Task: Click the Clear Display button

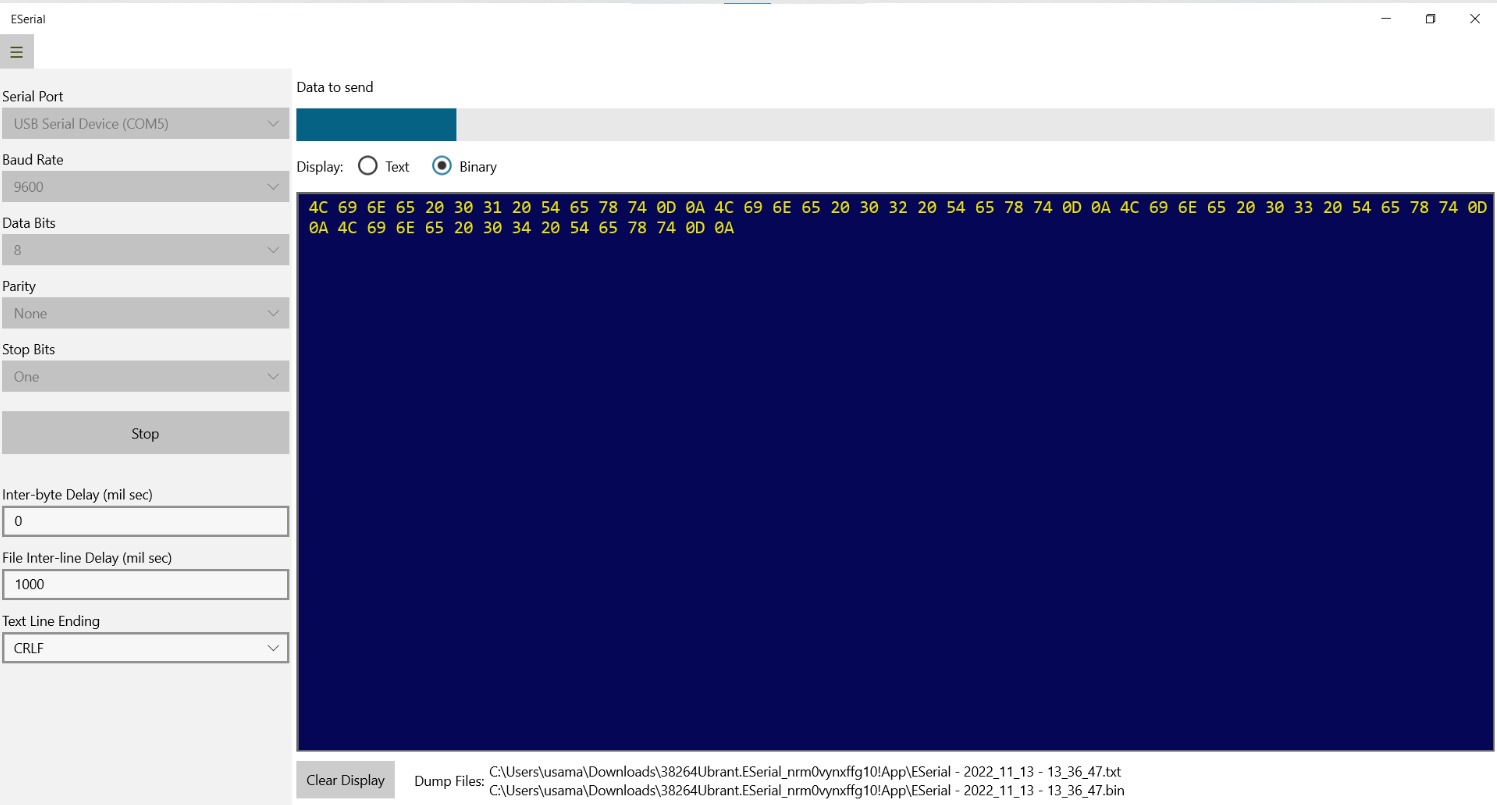Action: tap(345, 779)
